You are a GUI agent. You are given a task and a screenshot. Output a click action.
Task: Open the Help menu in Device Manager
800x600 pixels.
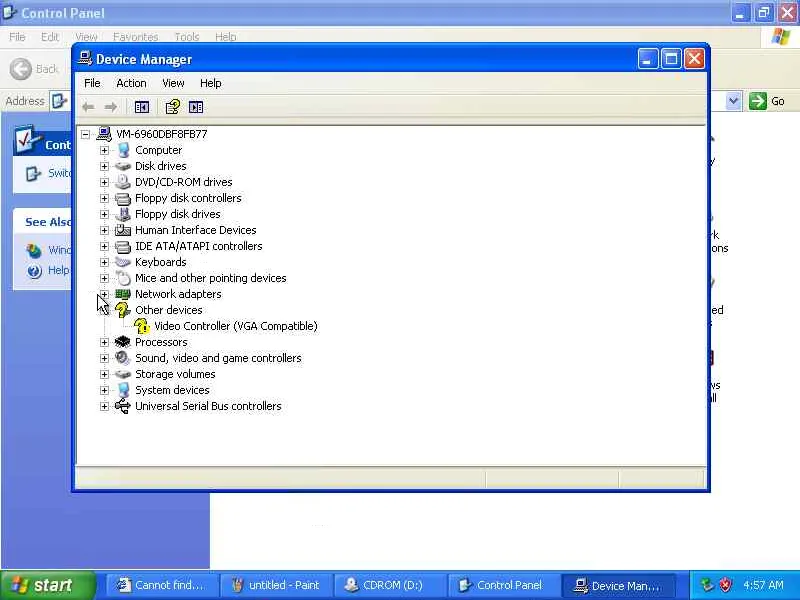(210, 83)
